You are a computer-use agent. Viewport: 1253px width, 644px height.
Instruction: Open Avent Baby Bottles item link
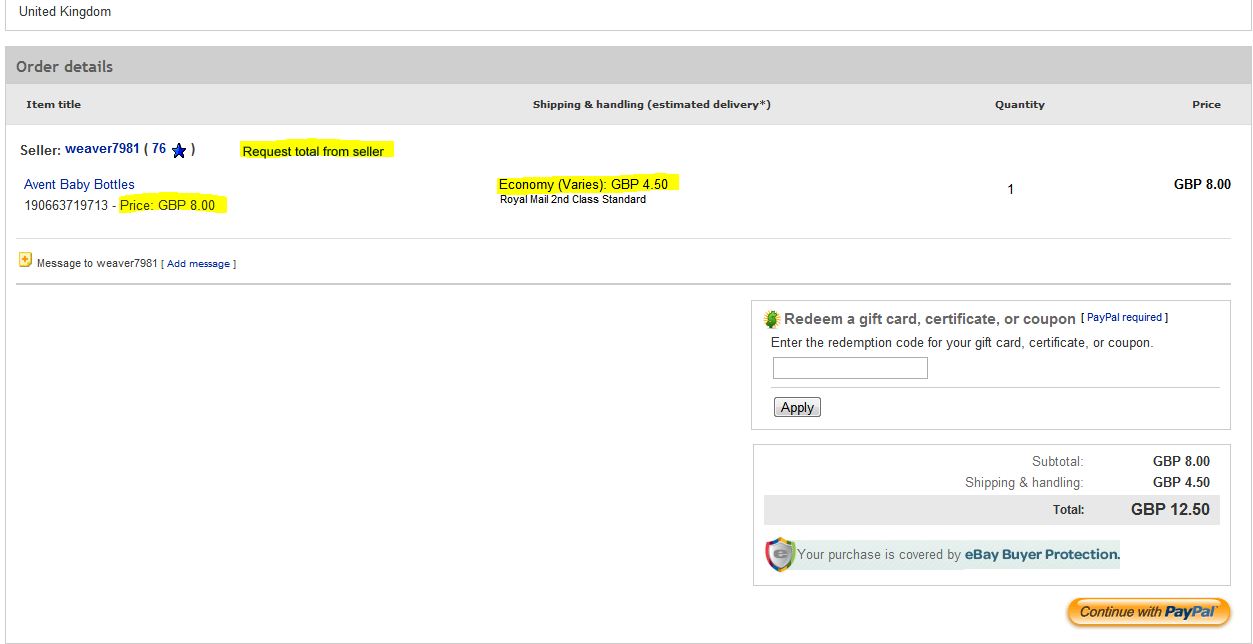(x=79, y=184)
